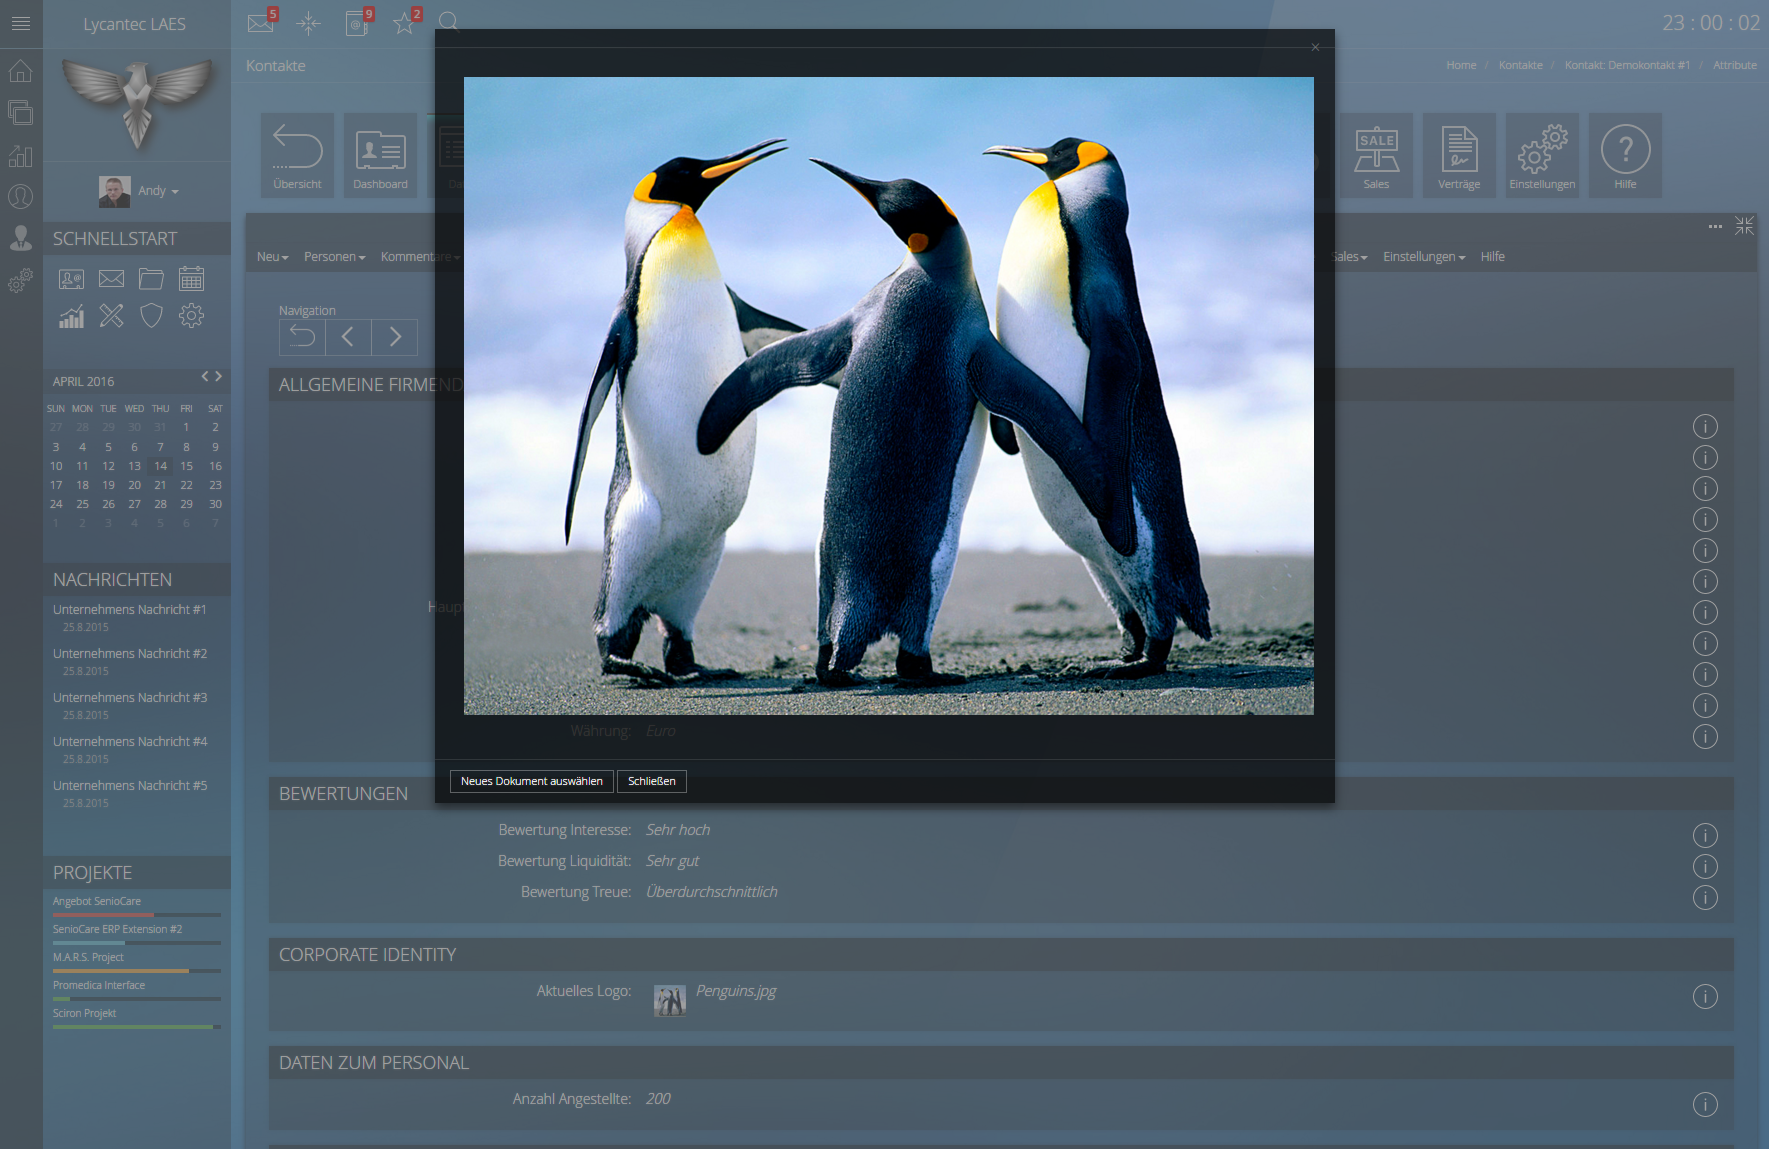Select April 26 in the calendar

pyautogui.click(x=108, y=504)
